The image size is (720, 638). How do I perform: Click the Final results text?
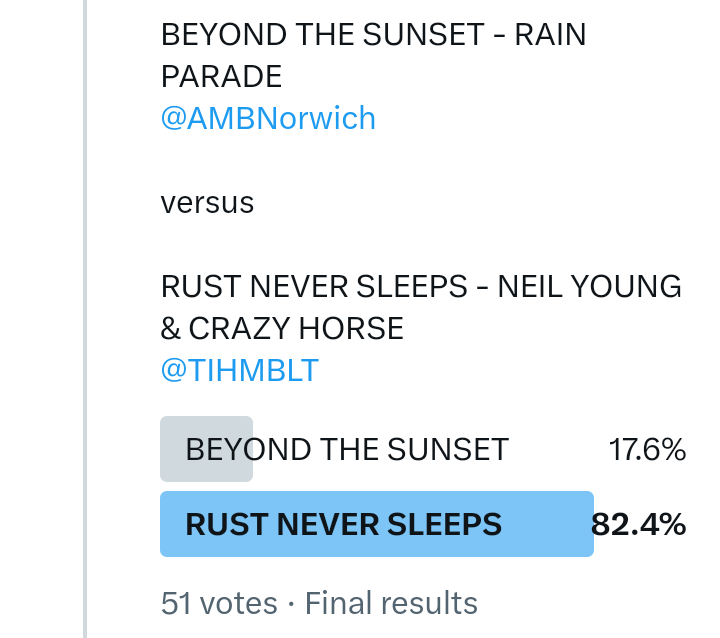[x=391, y=603]
